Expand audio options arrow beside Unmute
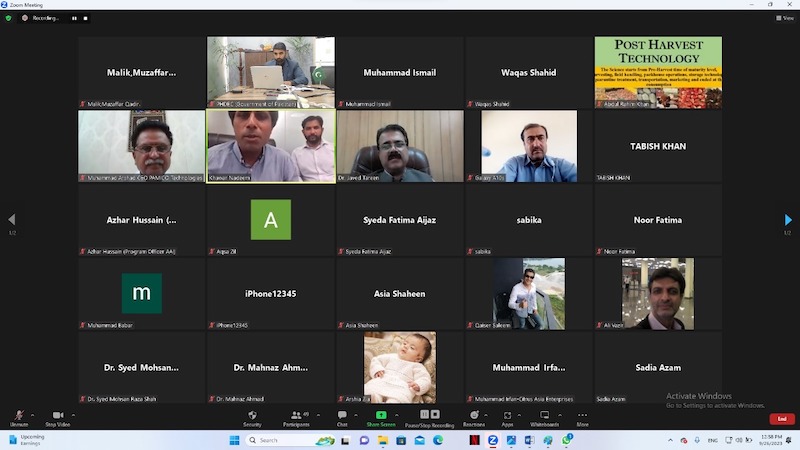This screenshot has width=800, height=450. click(32, 415)
